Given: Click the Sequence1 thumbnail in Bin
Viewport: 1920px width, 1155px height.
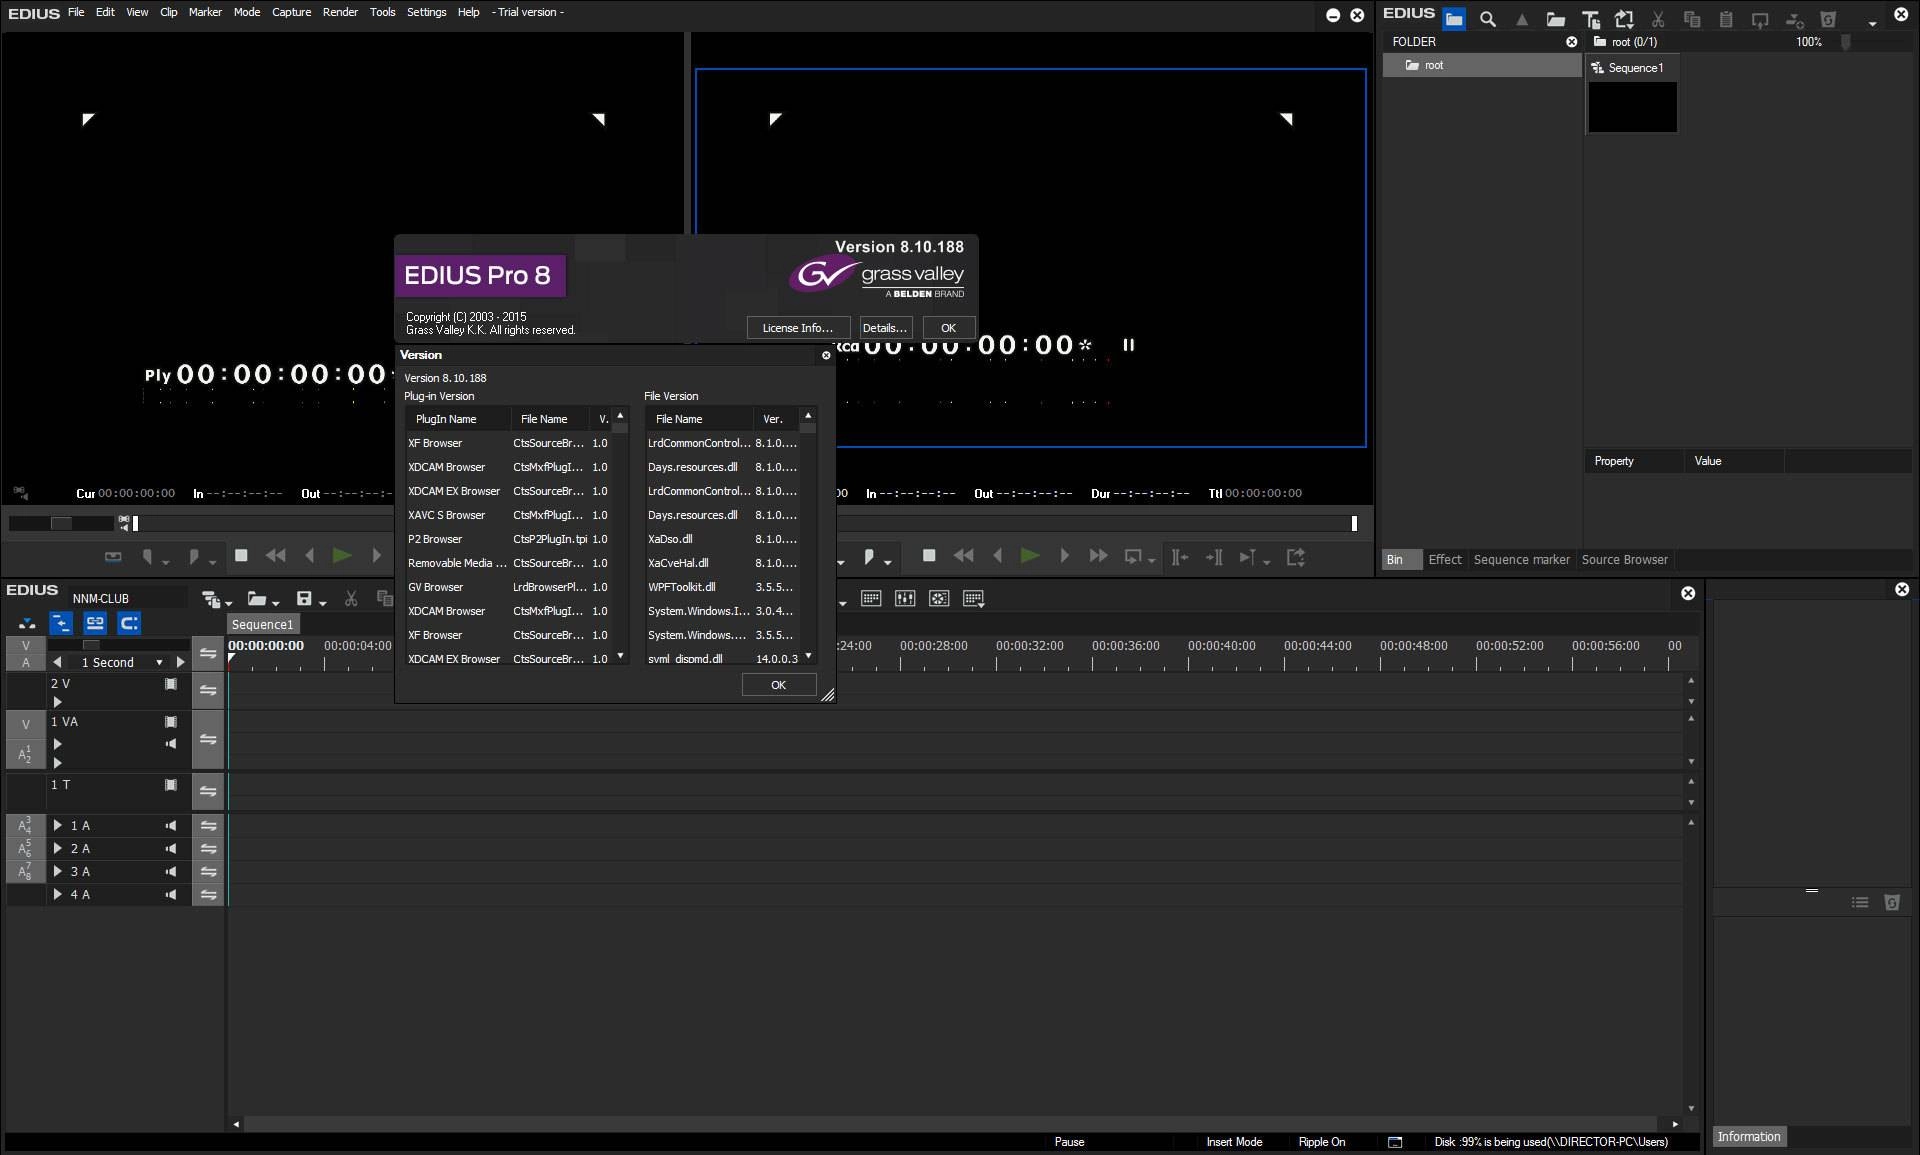Looking at the screenshot, I should coord(1632,106).
